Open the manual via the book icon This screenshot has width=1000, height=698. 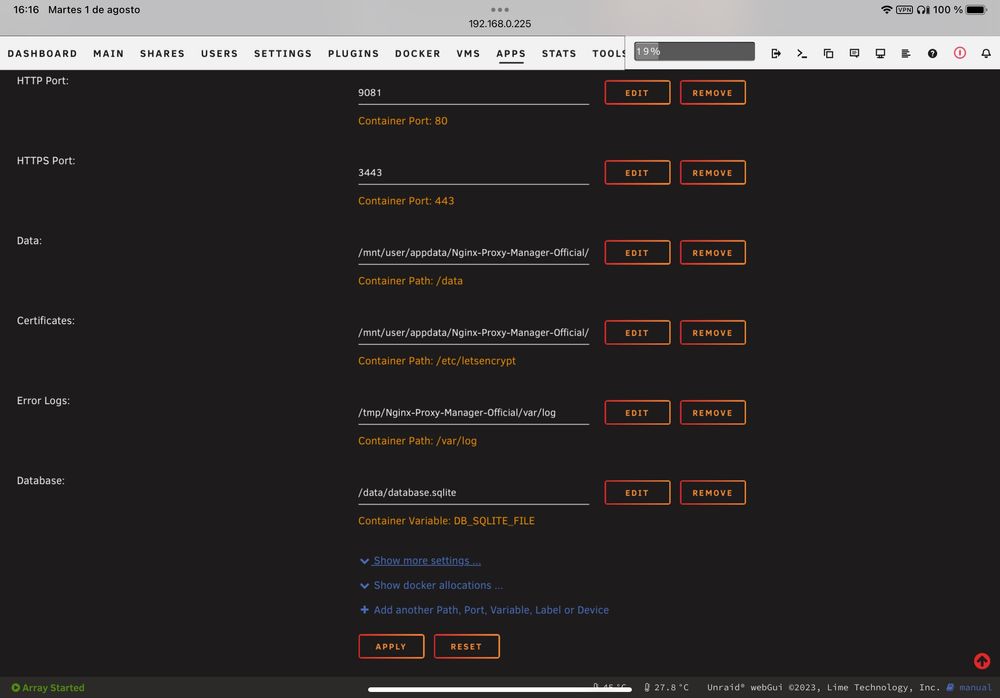951,687
